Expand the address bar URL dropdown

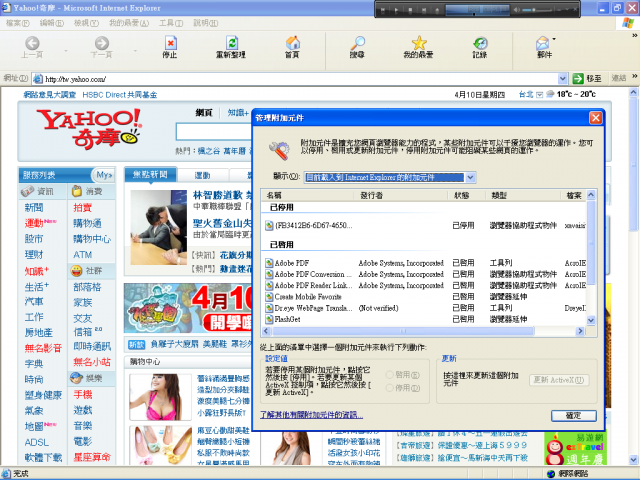click(562, 78)
